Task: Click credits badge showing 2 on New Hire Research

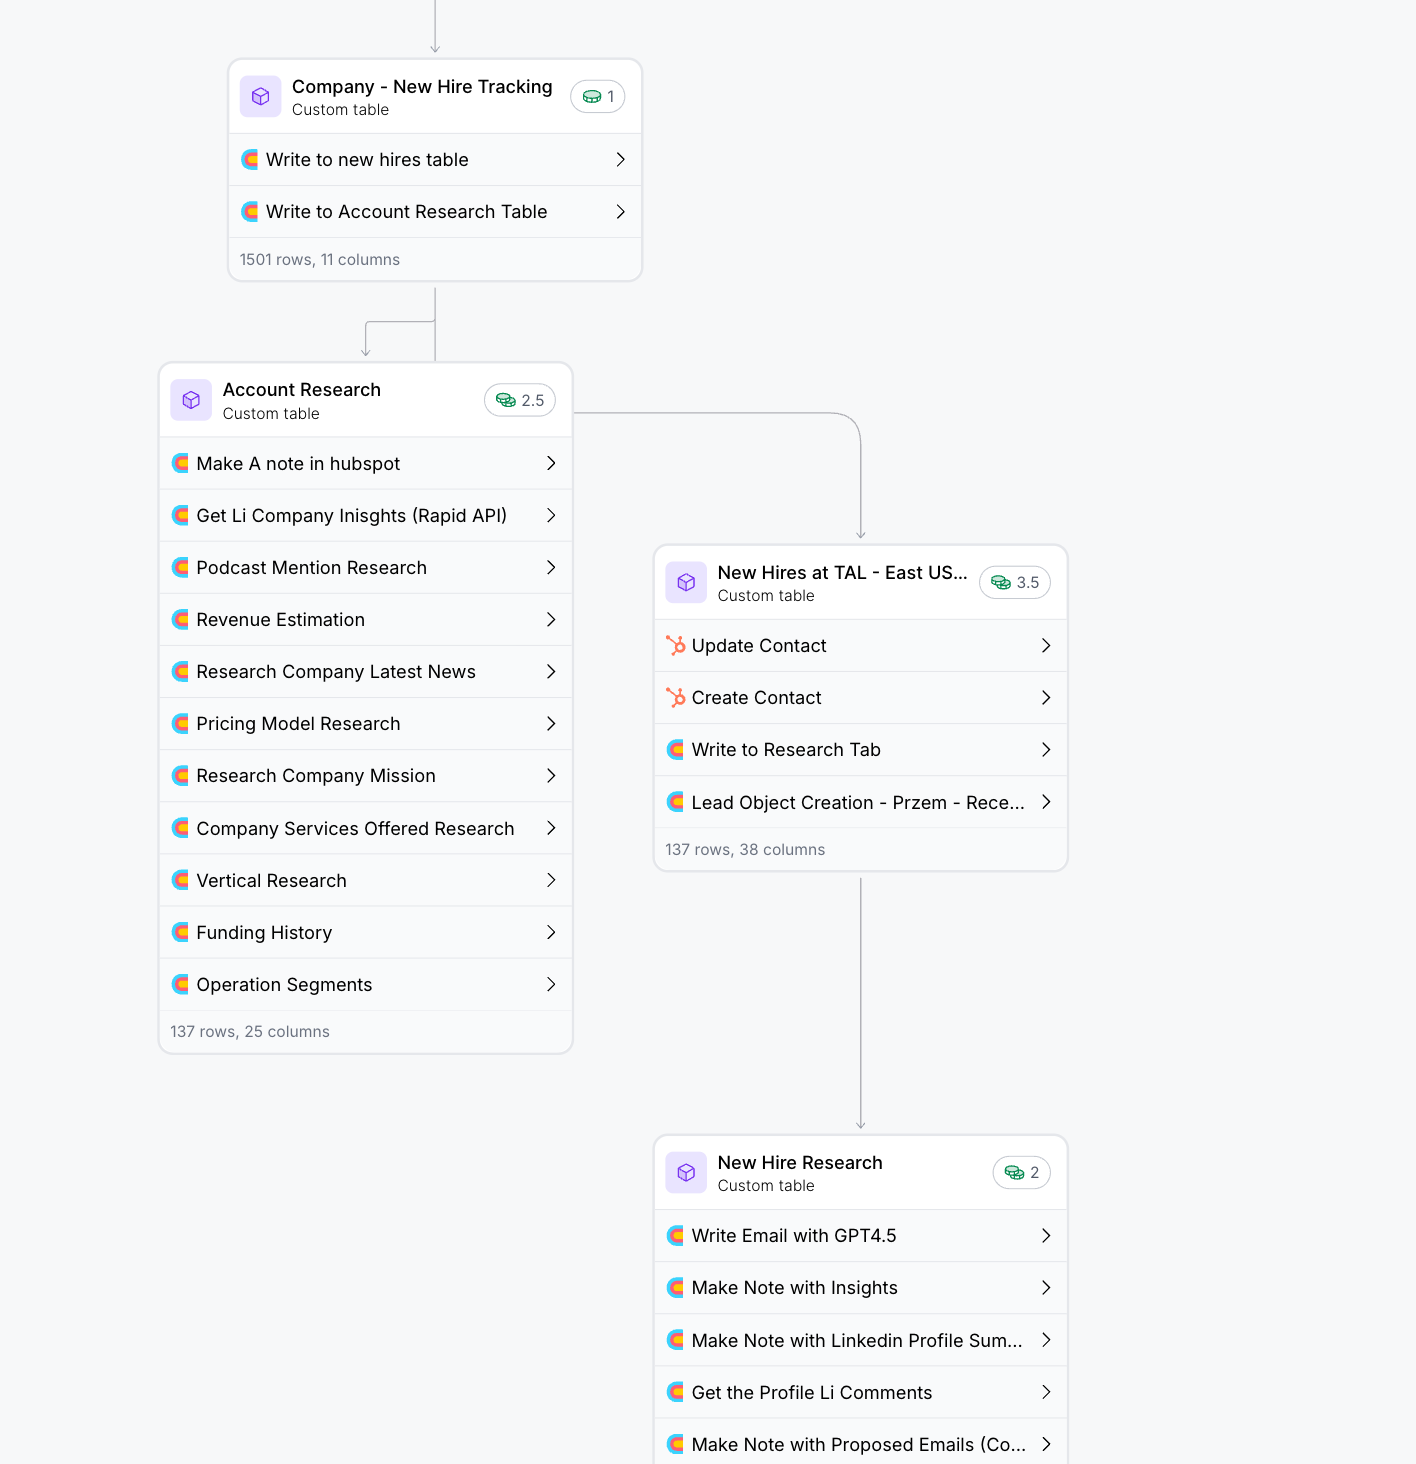Action: coord(1022,1173)
